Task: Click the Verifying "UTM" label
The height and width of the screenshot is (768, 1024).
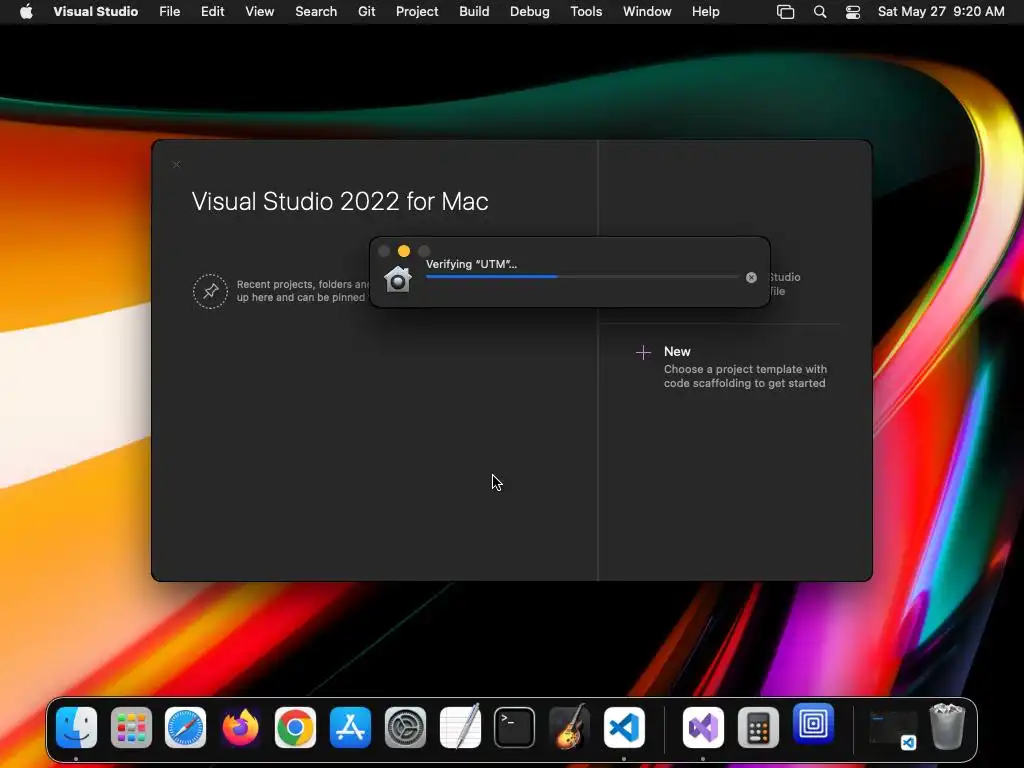Action: coord(471,264)
